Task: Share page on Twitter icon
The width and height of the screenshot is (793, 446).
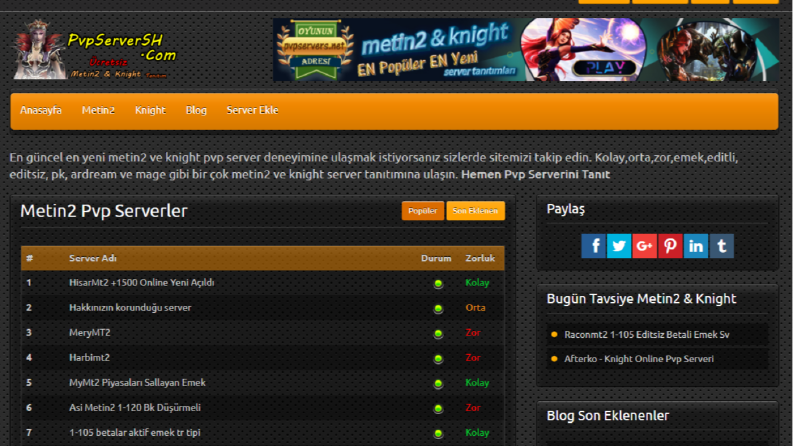Action: click(x=619, y=246)
